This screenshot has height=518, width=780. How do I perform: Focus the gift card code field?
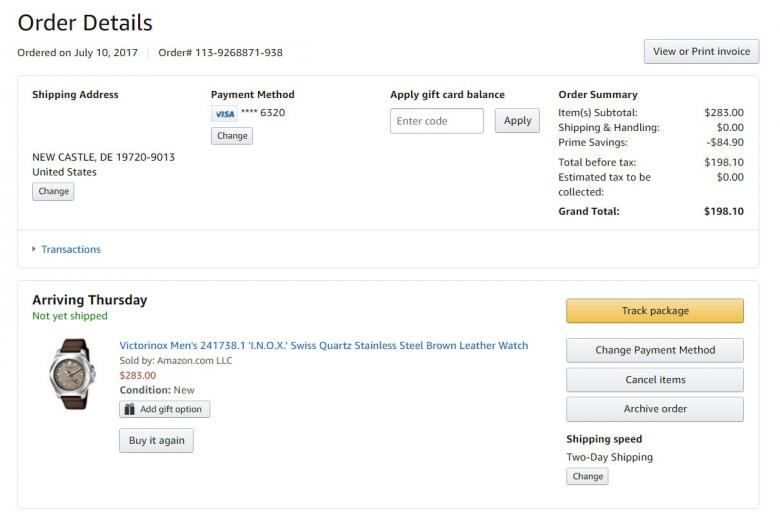[436, 121]
